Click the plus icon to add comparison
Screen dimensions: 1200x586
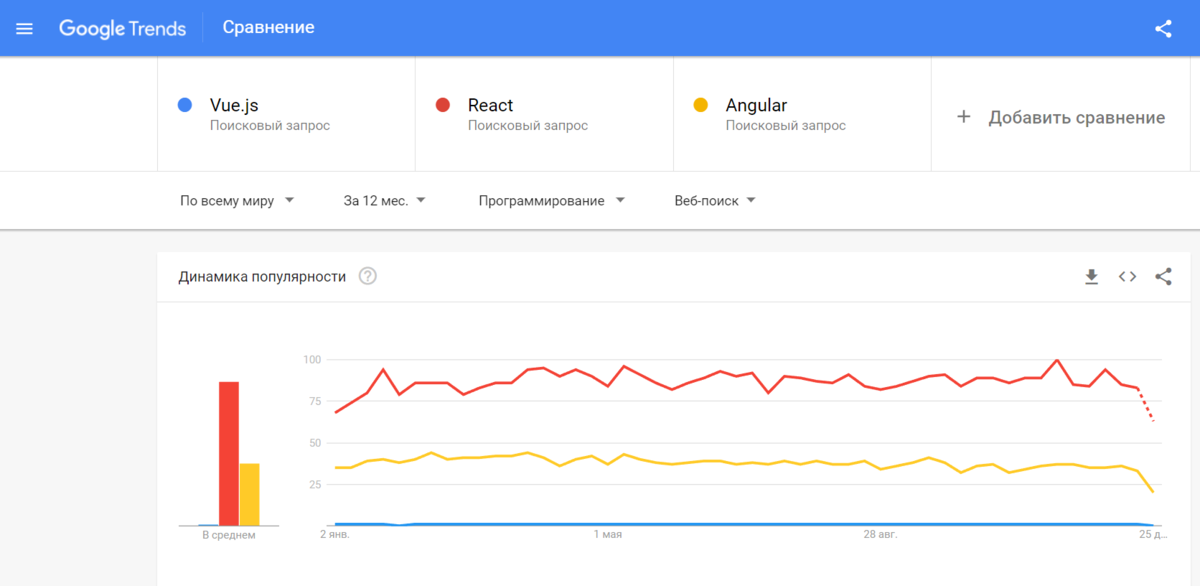964,117
